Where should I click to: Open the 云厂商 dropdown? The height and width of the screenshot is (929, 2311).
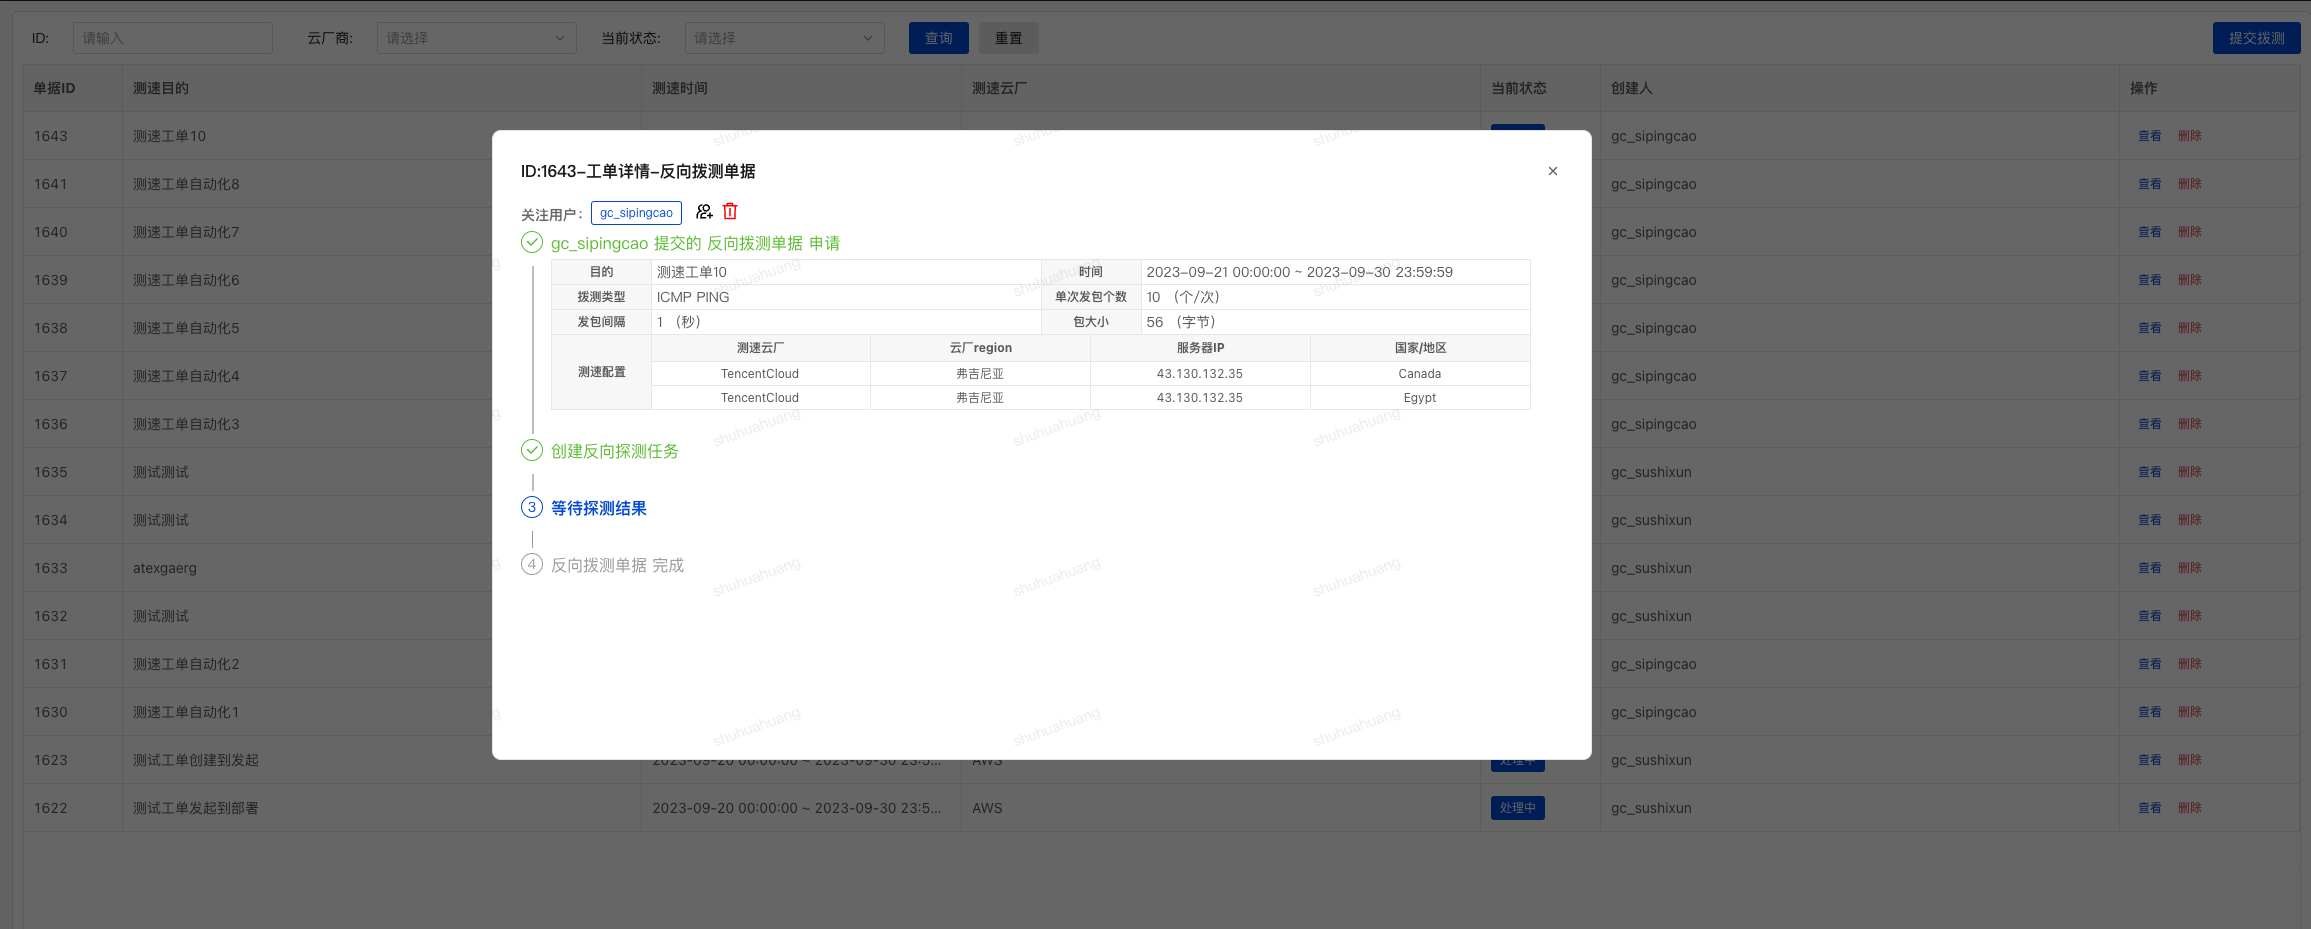pyautogui.click(x=476, y=38)
